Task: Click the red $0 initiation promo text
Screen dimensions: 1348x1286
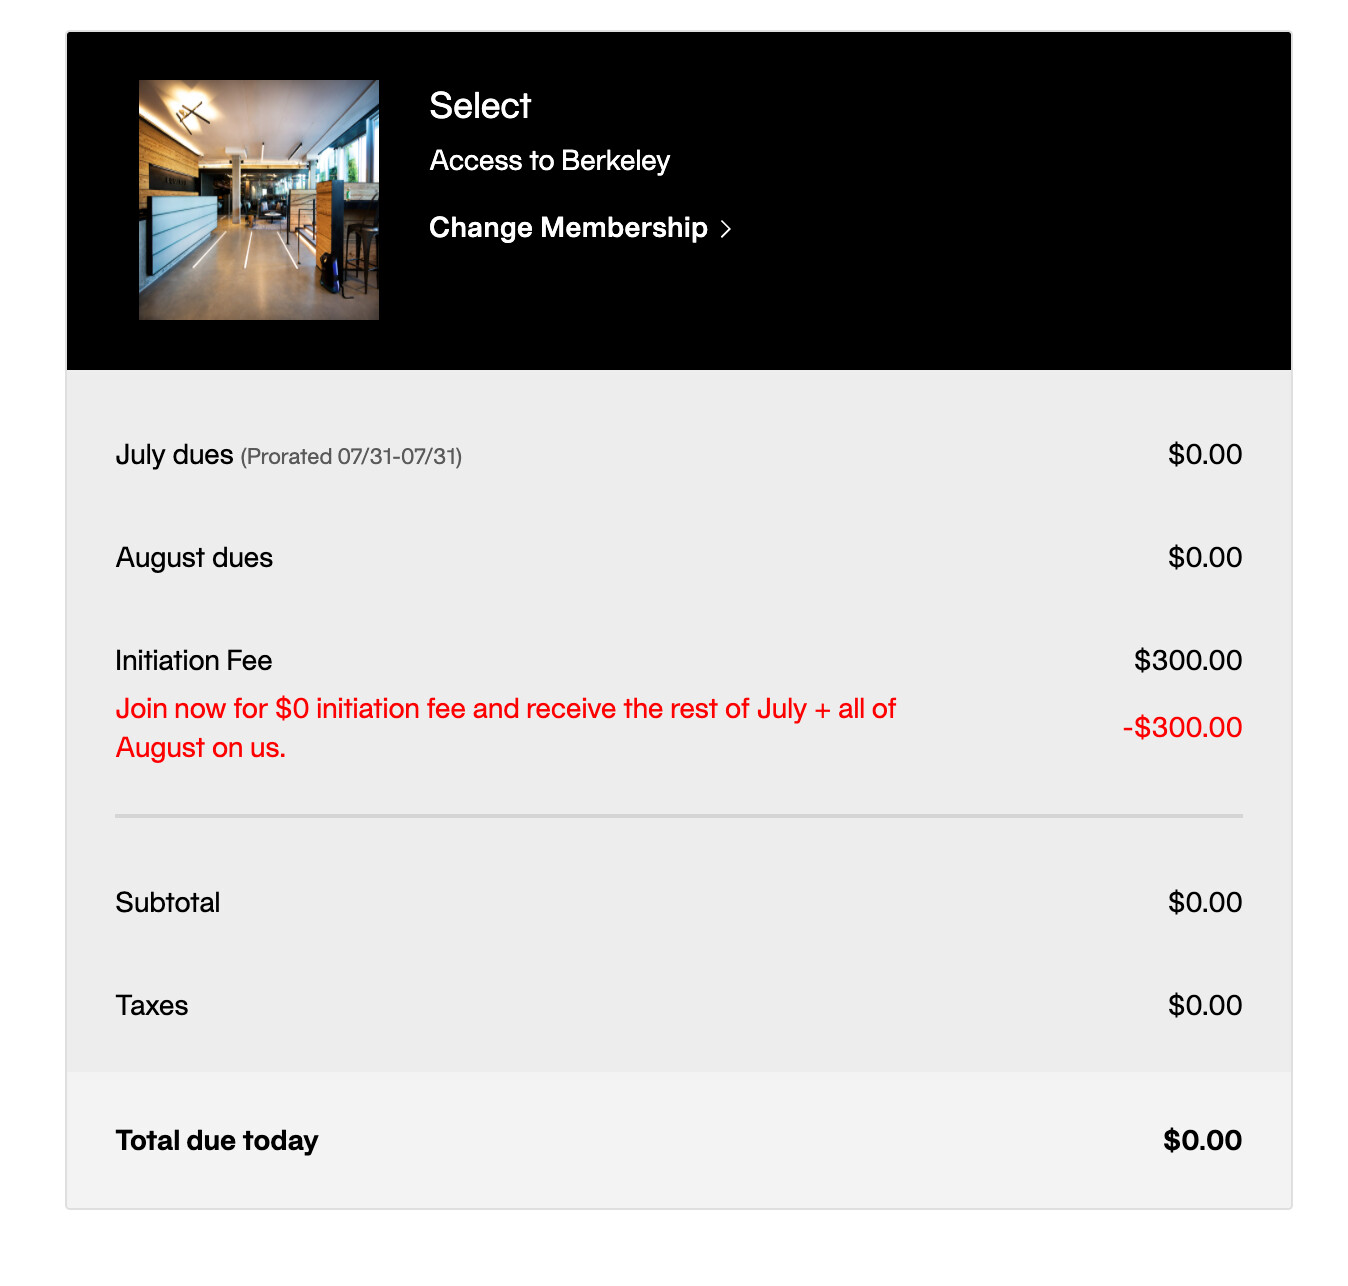Action: (x=505, y=728)
